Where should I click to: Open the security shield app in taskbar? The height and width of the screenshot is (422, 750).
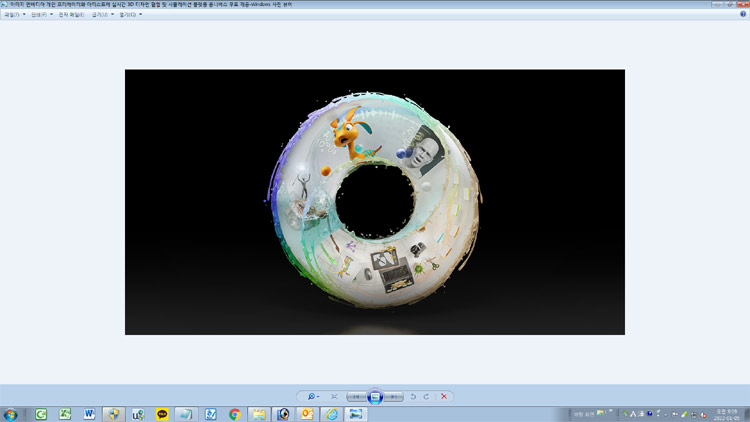(114, 414)
